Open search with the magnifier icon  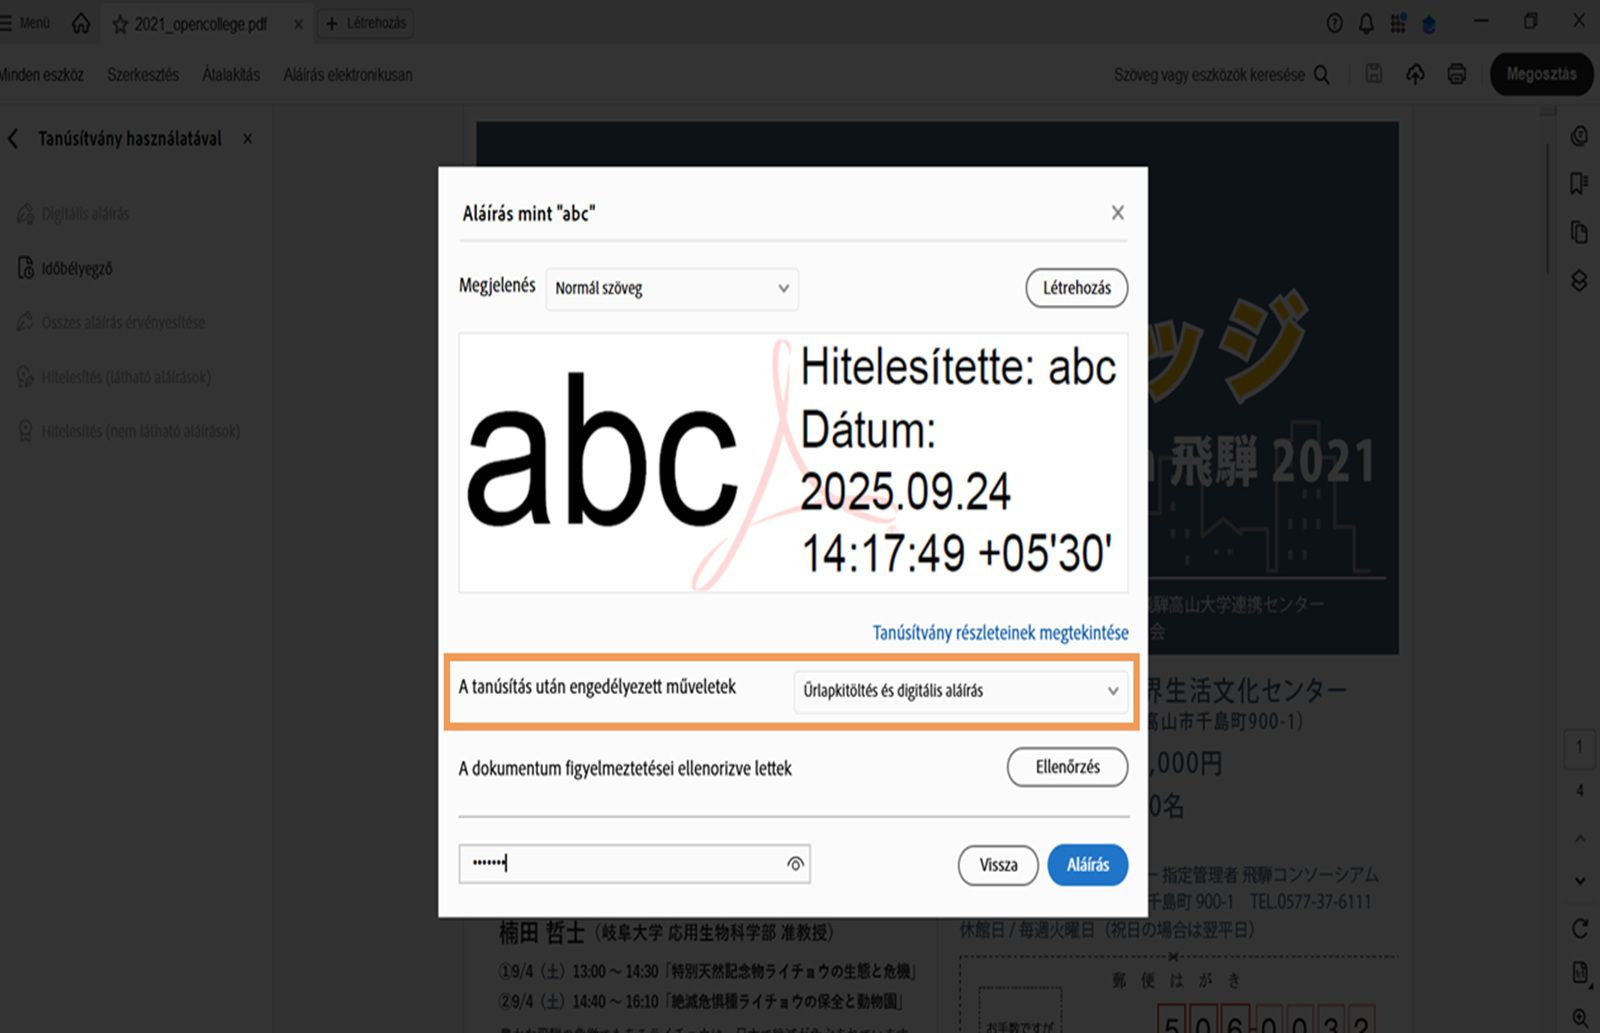pos(1322,74)
